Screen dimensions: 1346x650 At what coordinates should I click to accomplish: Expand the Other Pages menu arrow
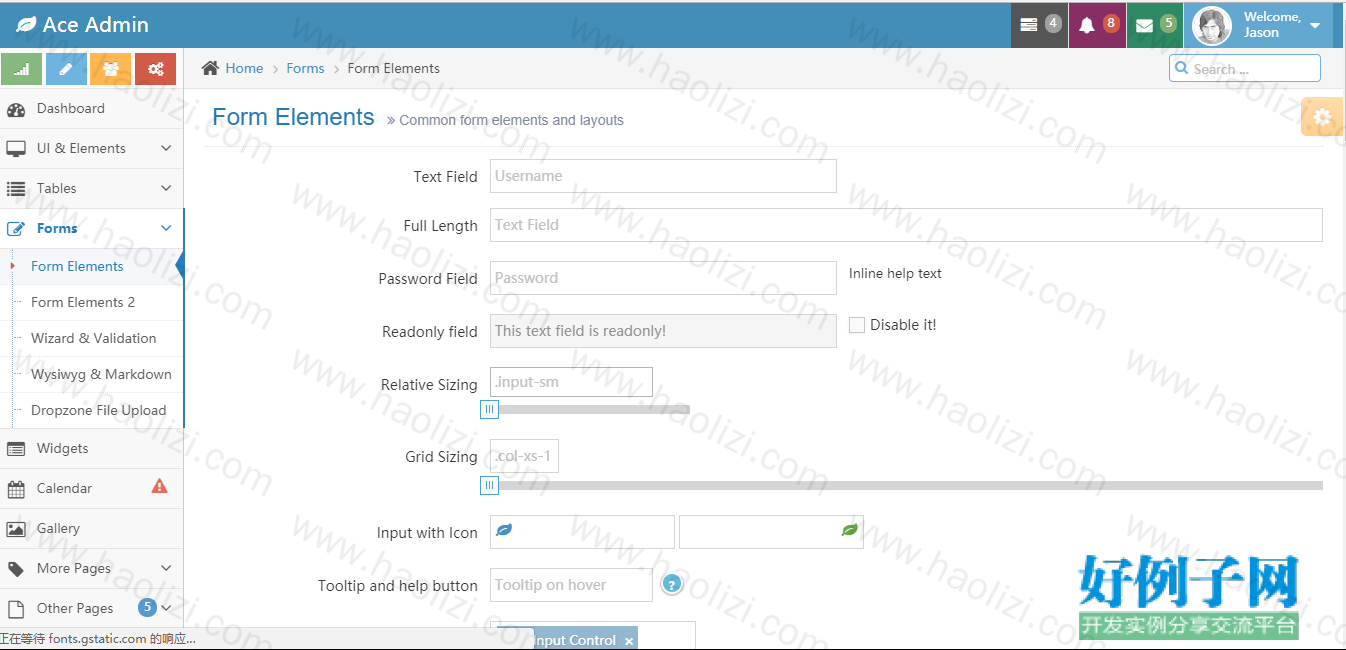click(x=166, y=608)
